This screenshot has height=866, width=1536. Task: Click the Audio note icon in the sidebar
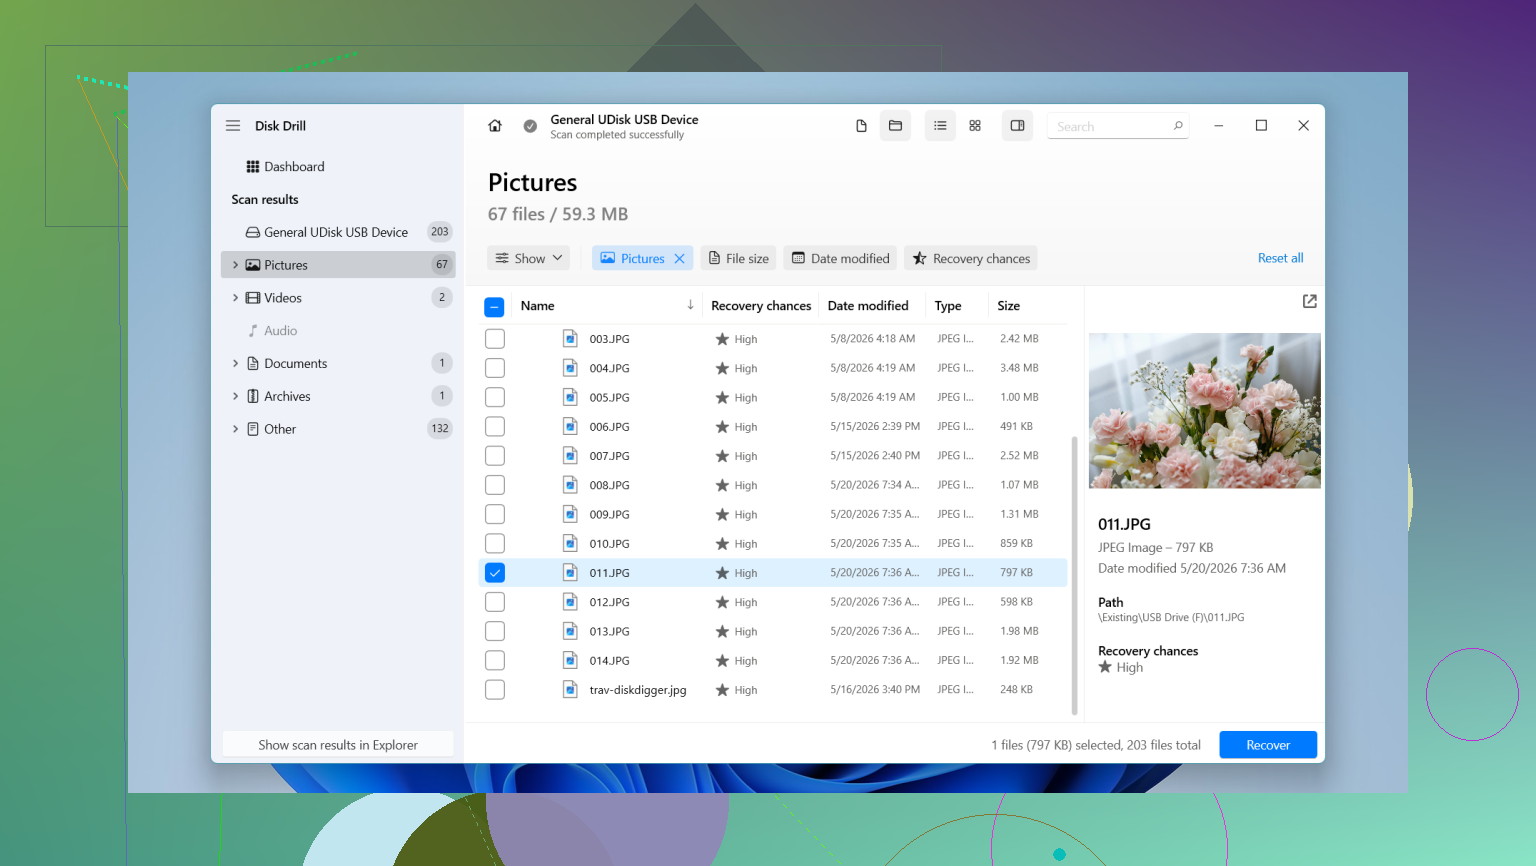(x=253, y=331)
